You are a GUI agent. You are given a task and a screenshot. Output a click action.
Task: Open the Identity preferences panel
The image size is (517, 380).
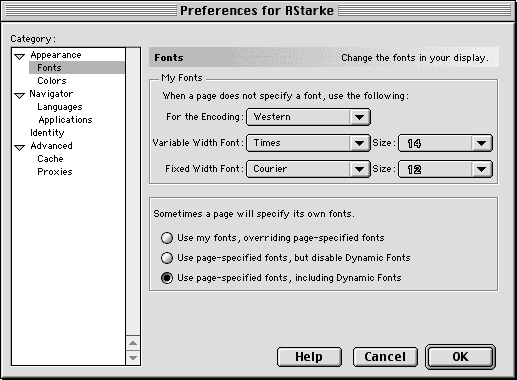[x=47, y=133]
